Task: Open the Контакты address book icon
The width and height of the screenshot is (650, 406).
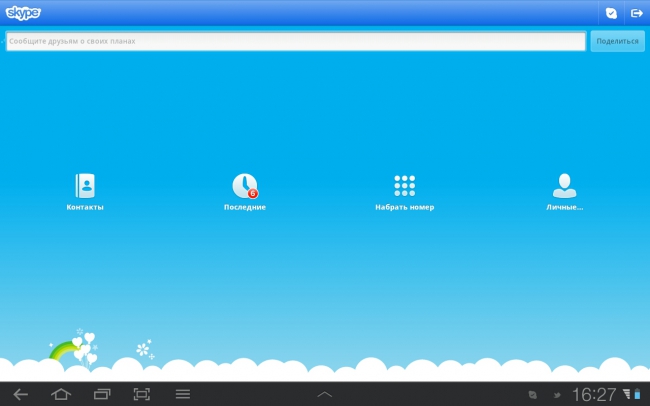Action: pos(85,185)
